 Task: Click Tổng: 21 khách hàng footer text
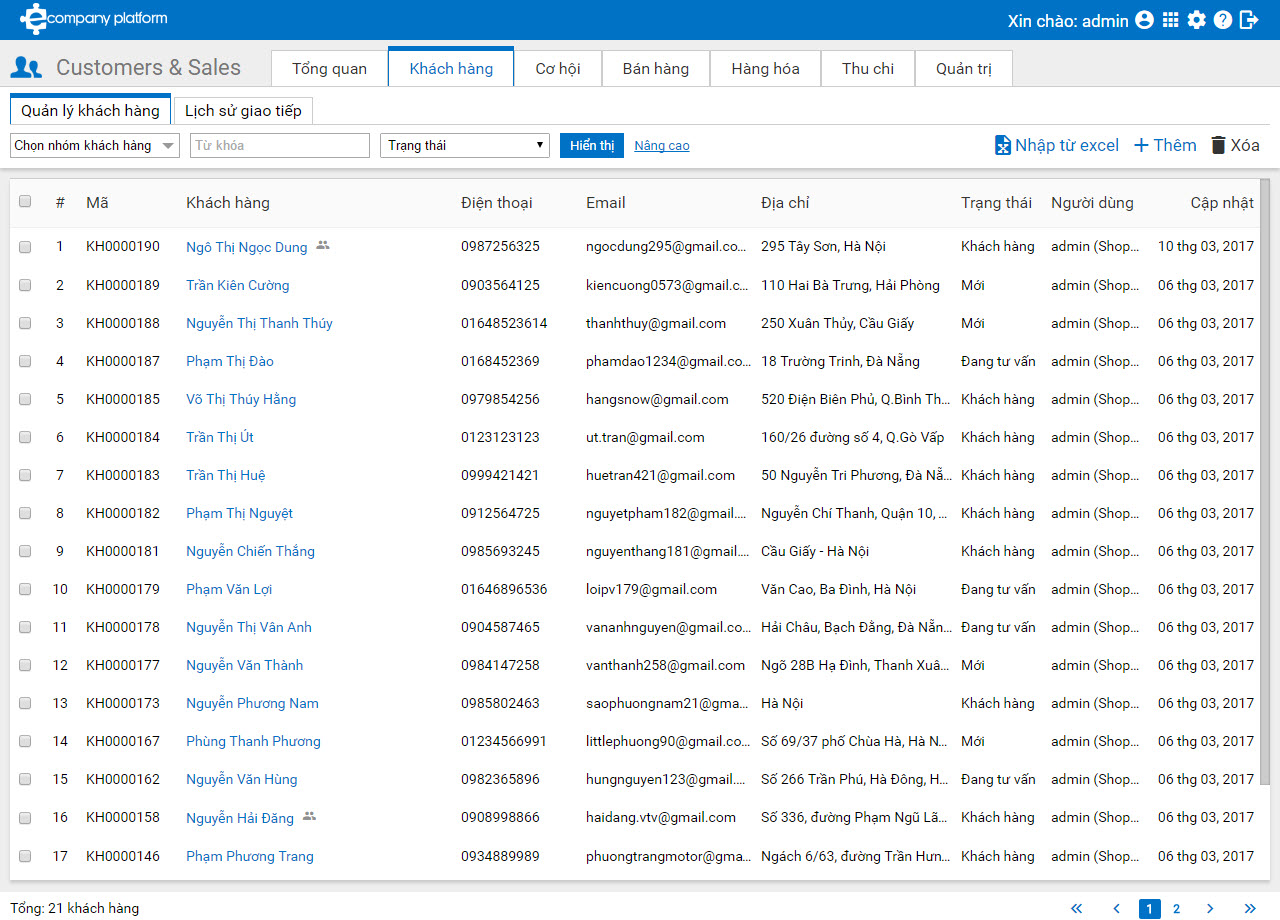(x=75, y=908)
